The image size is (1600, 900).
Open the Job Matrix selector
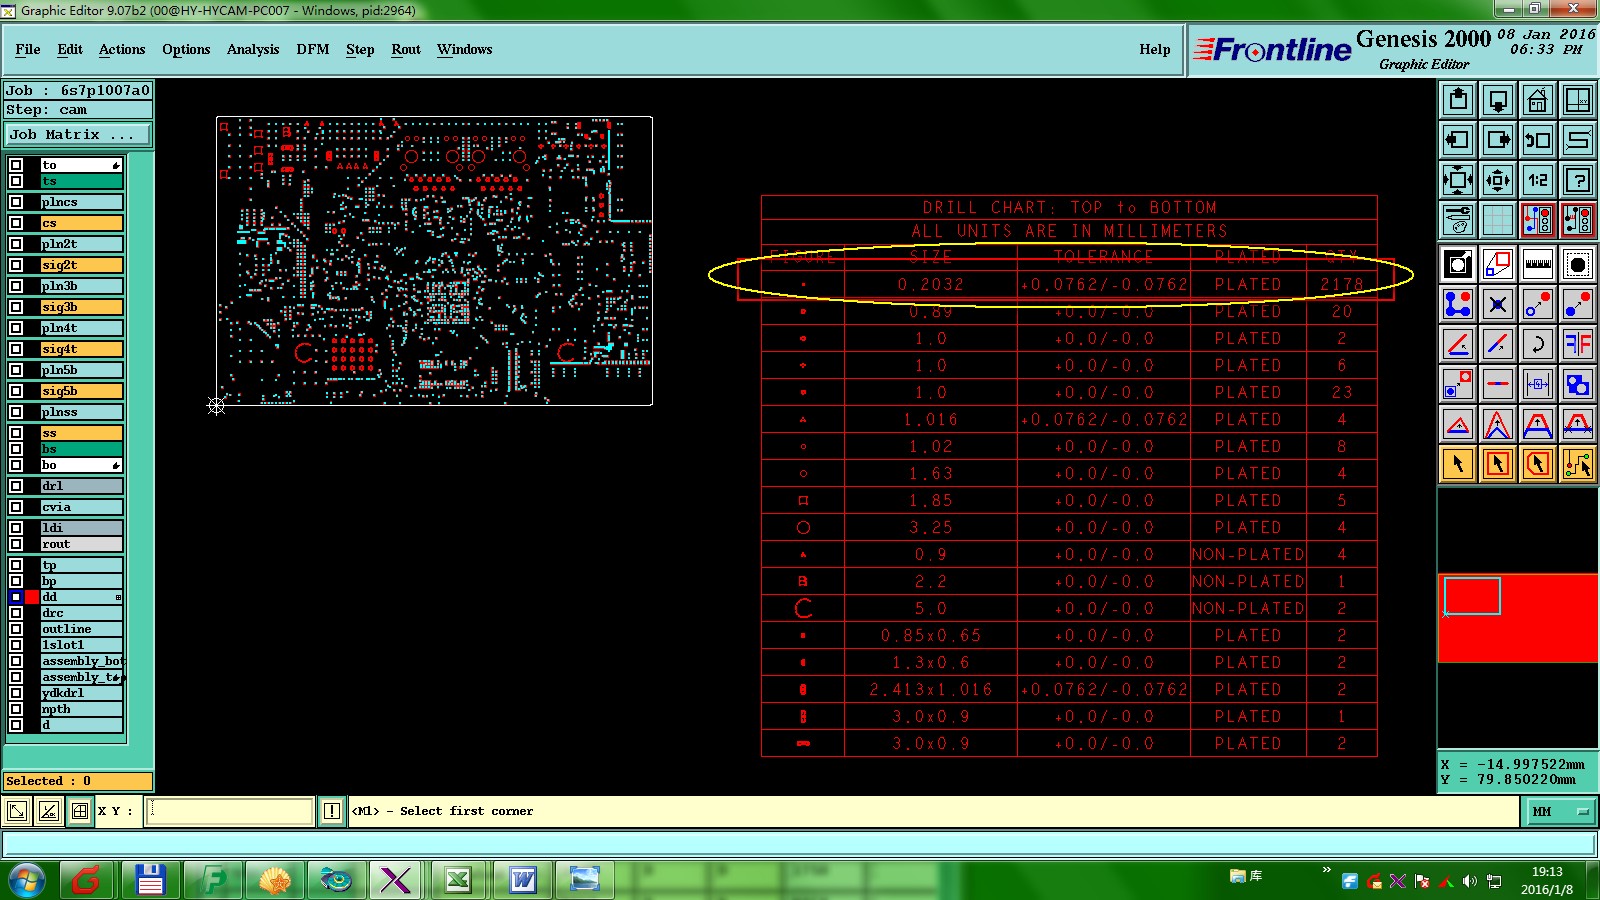tap(78, 134)
